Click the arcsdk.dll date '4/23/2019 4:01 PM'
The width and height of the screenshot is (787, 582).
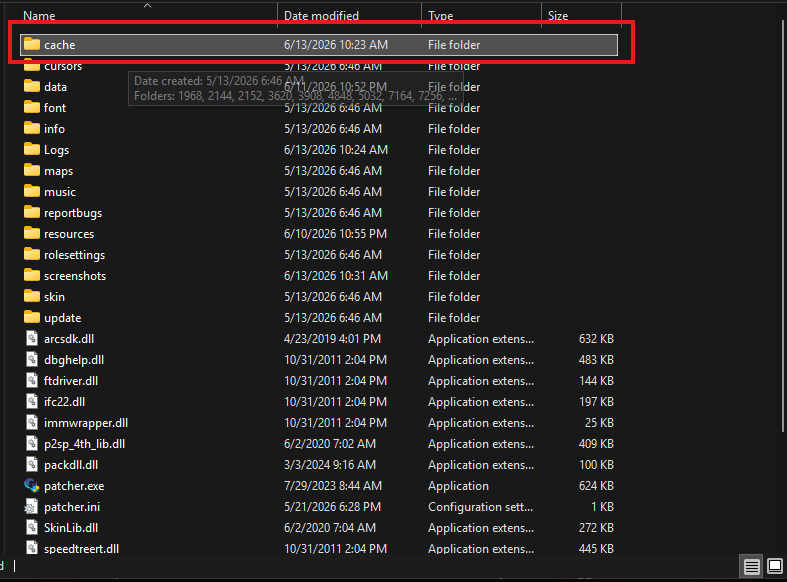click(x=332, y=339)
